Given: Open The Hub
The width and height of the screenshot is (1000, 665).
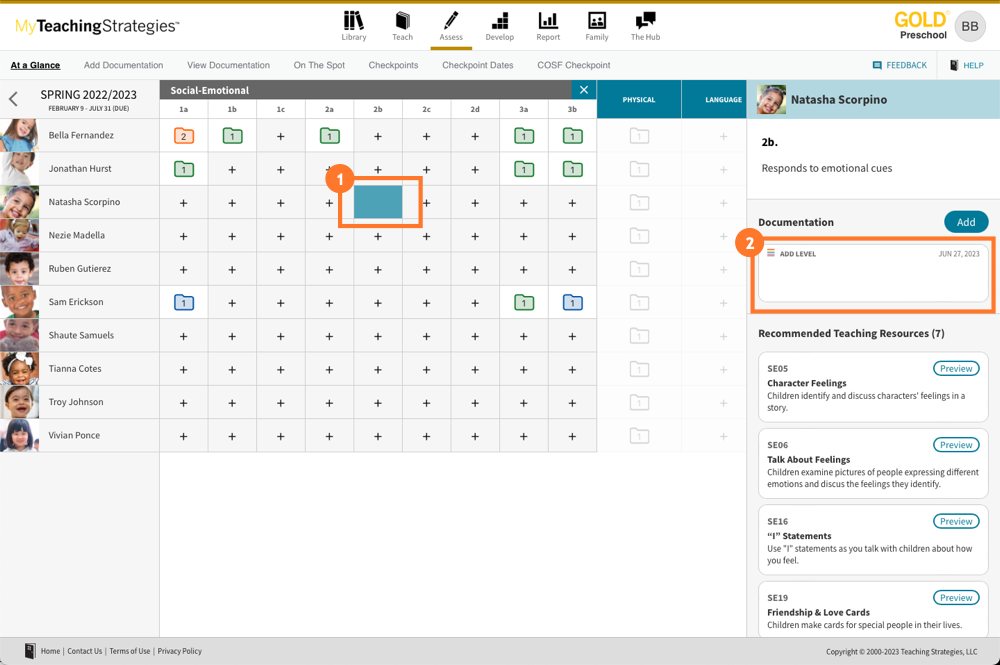Looking at the screenshot, I should [645, 26].
